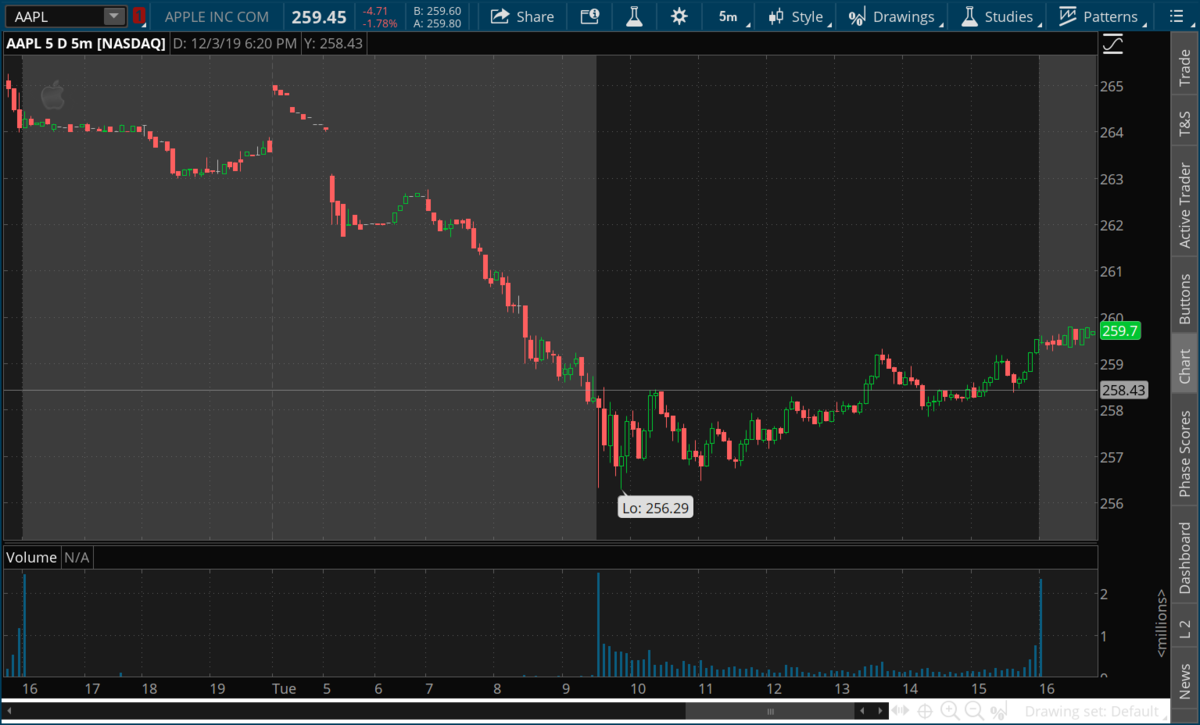The height and width of the screenshot is (725, 1200).
Task: Click the APPLE INC COM company name
Action: [x=216, y=17]
